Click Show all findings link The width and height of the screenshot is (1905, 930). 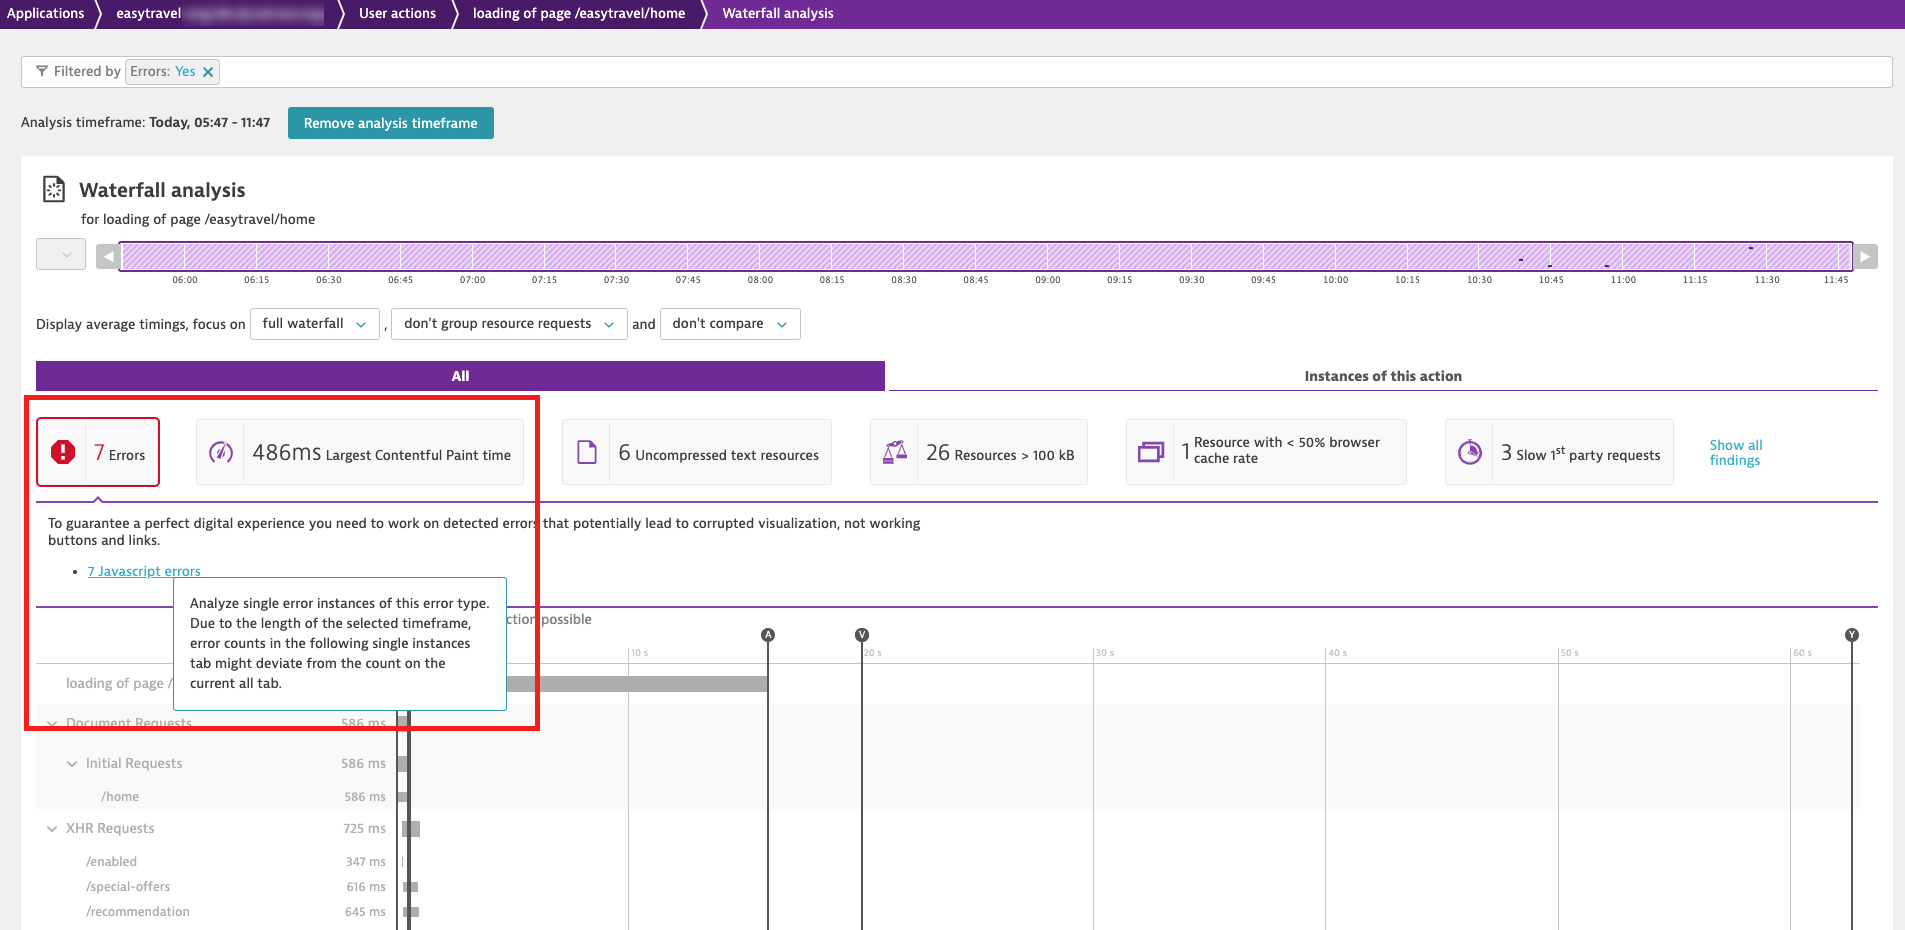pyautogui.click(x=1735, y=453)
